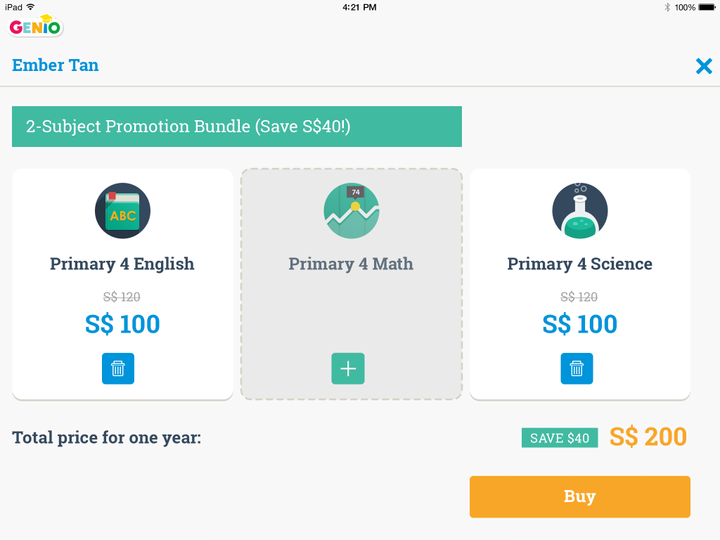Select the Primary 4 English title

click(122, 264)
